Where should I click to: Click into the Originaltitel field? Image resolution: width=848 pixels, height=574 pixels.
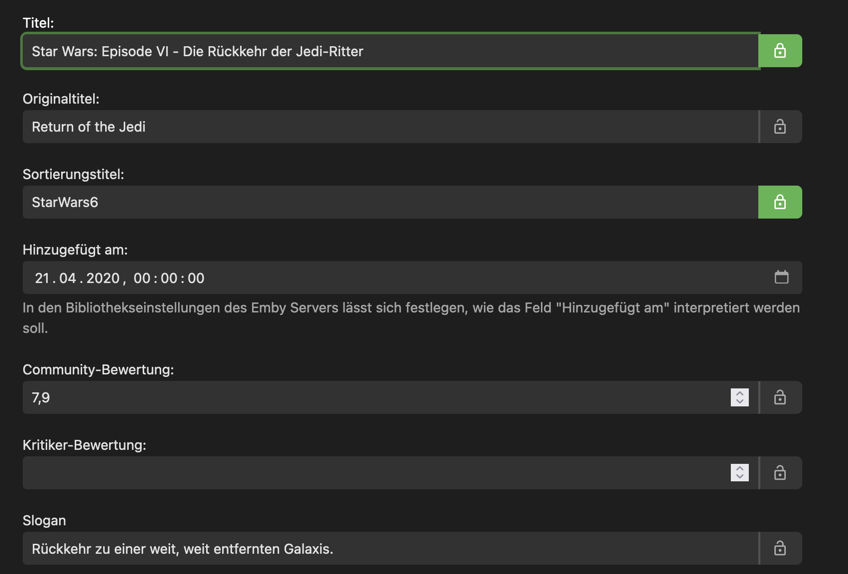point(390,127)
